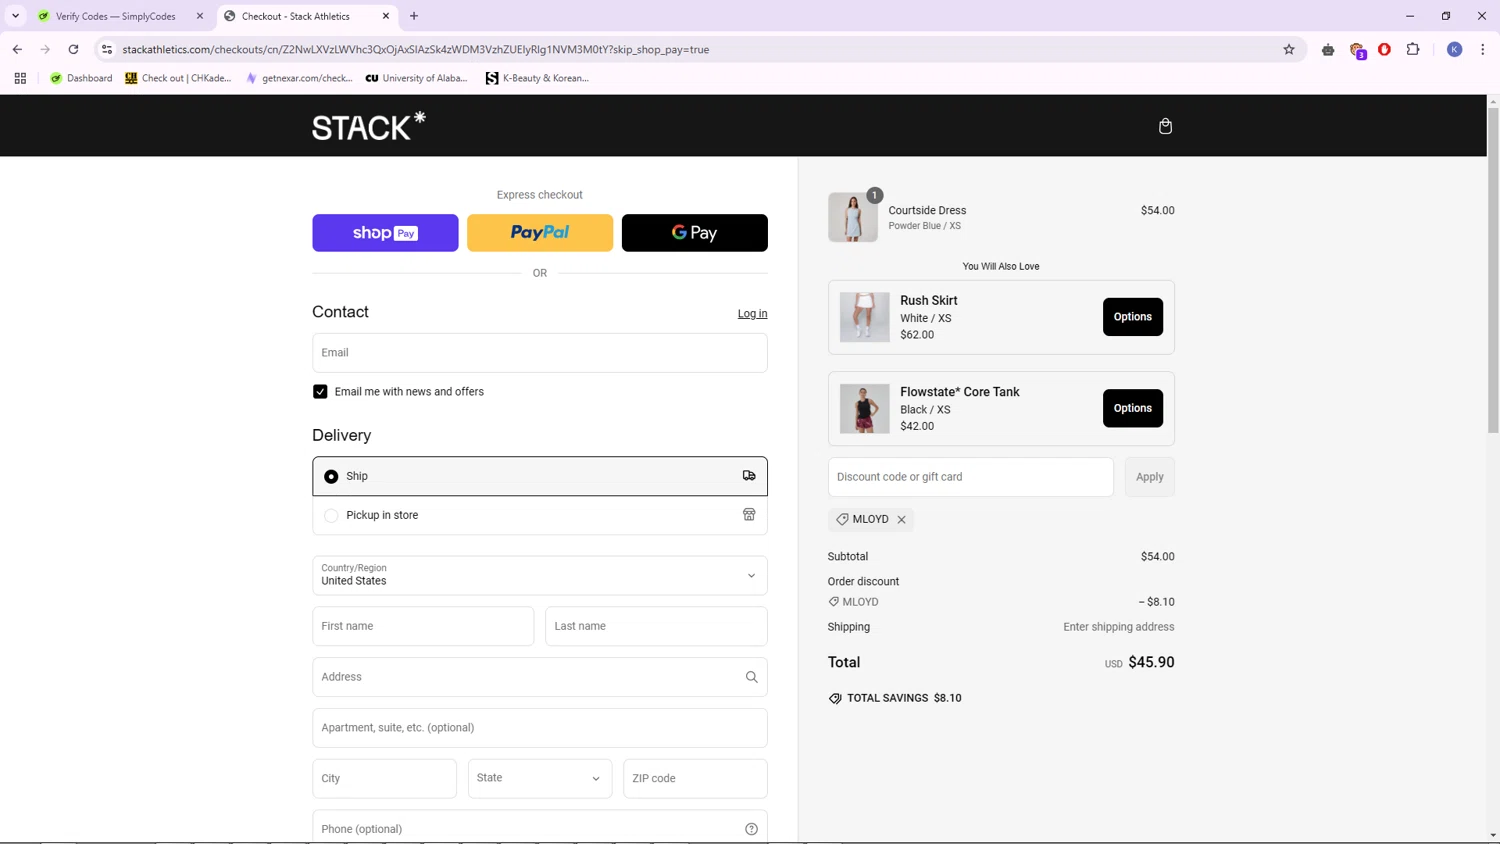Reload the page with the browser refresh icon

click(x=73, y=49)
